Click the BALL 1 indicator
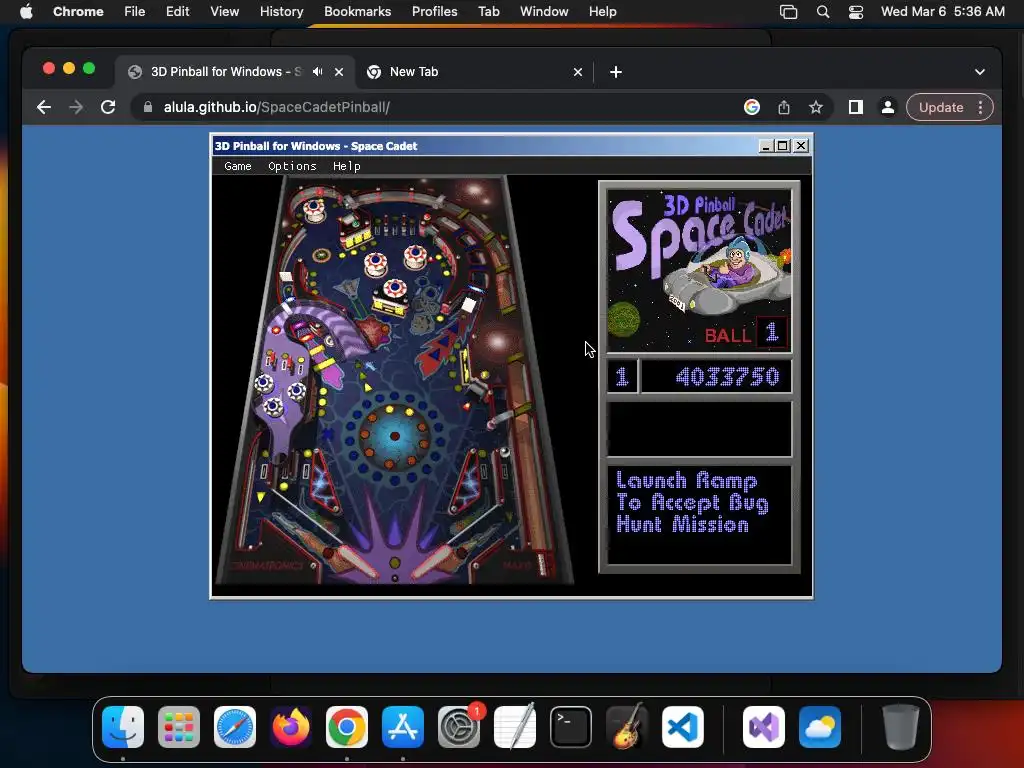1024x768 pixels. point(745,334)
